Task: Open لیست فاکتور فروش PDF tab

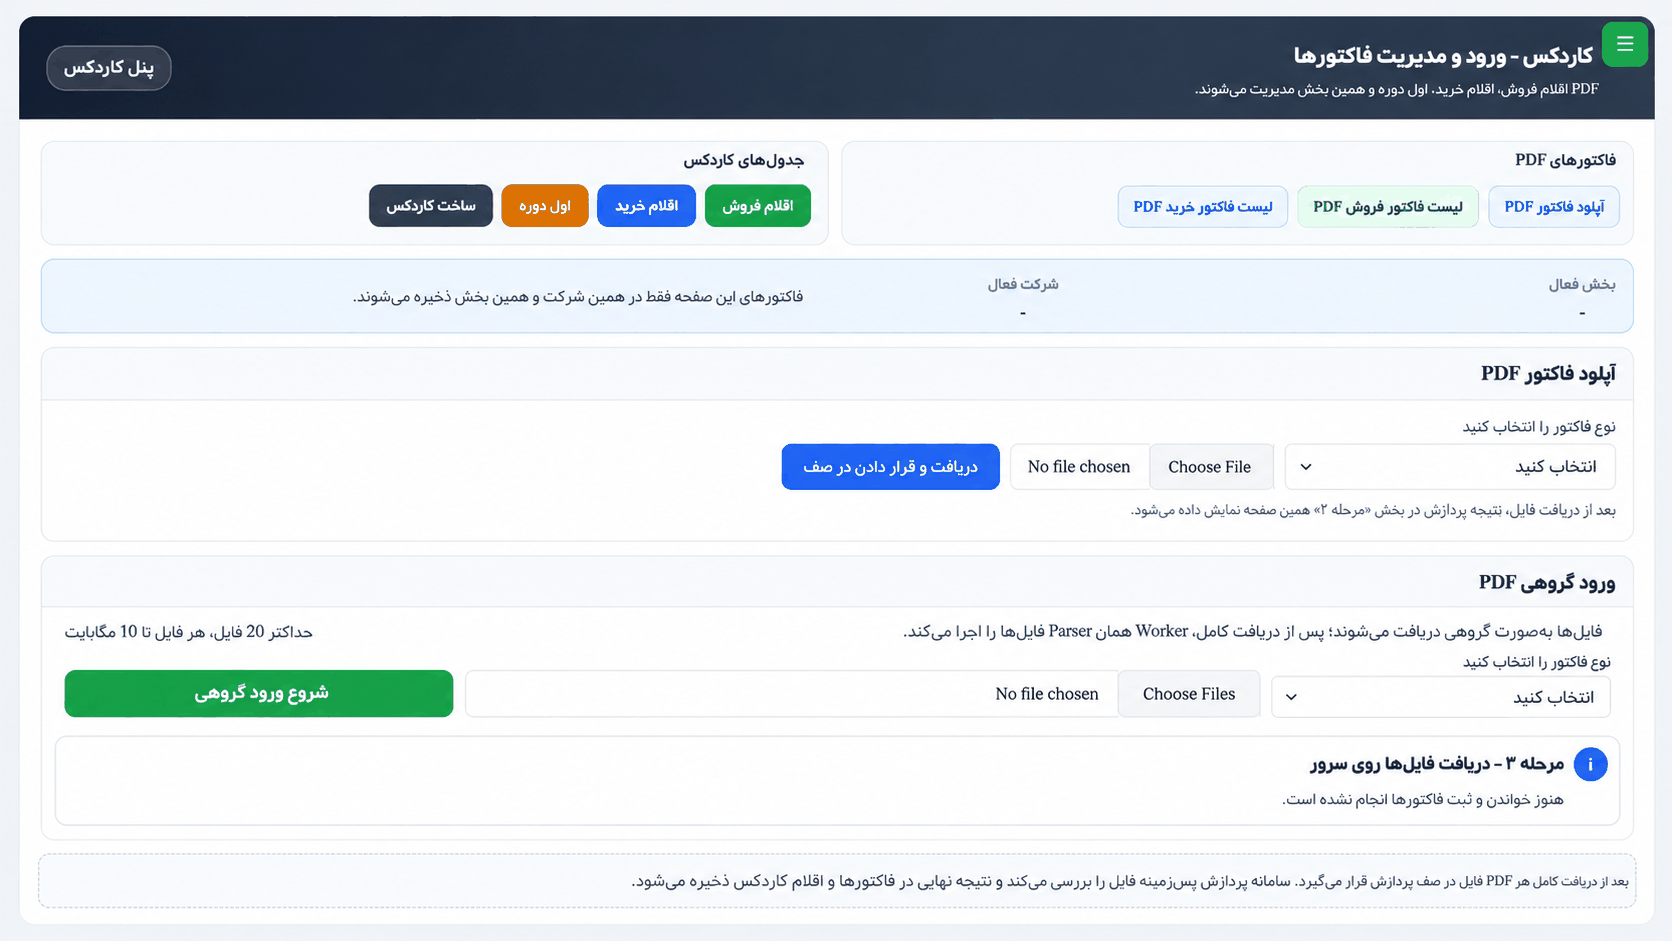Action: (x=1388, y=207)
